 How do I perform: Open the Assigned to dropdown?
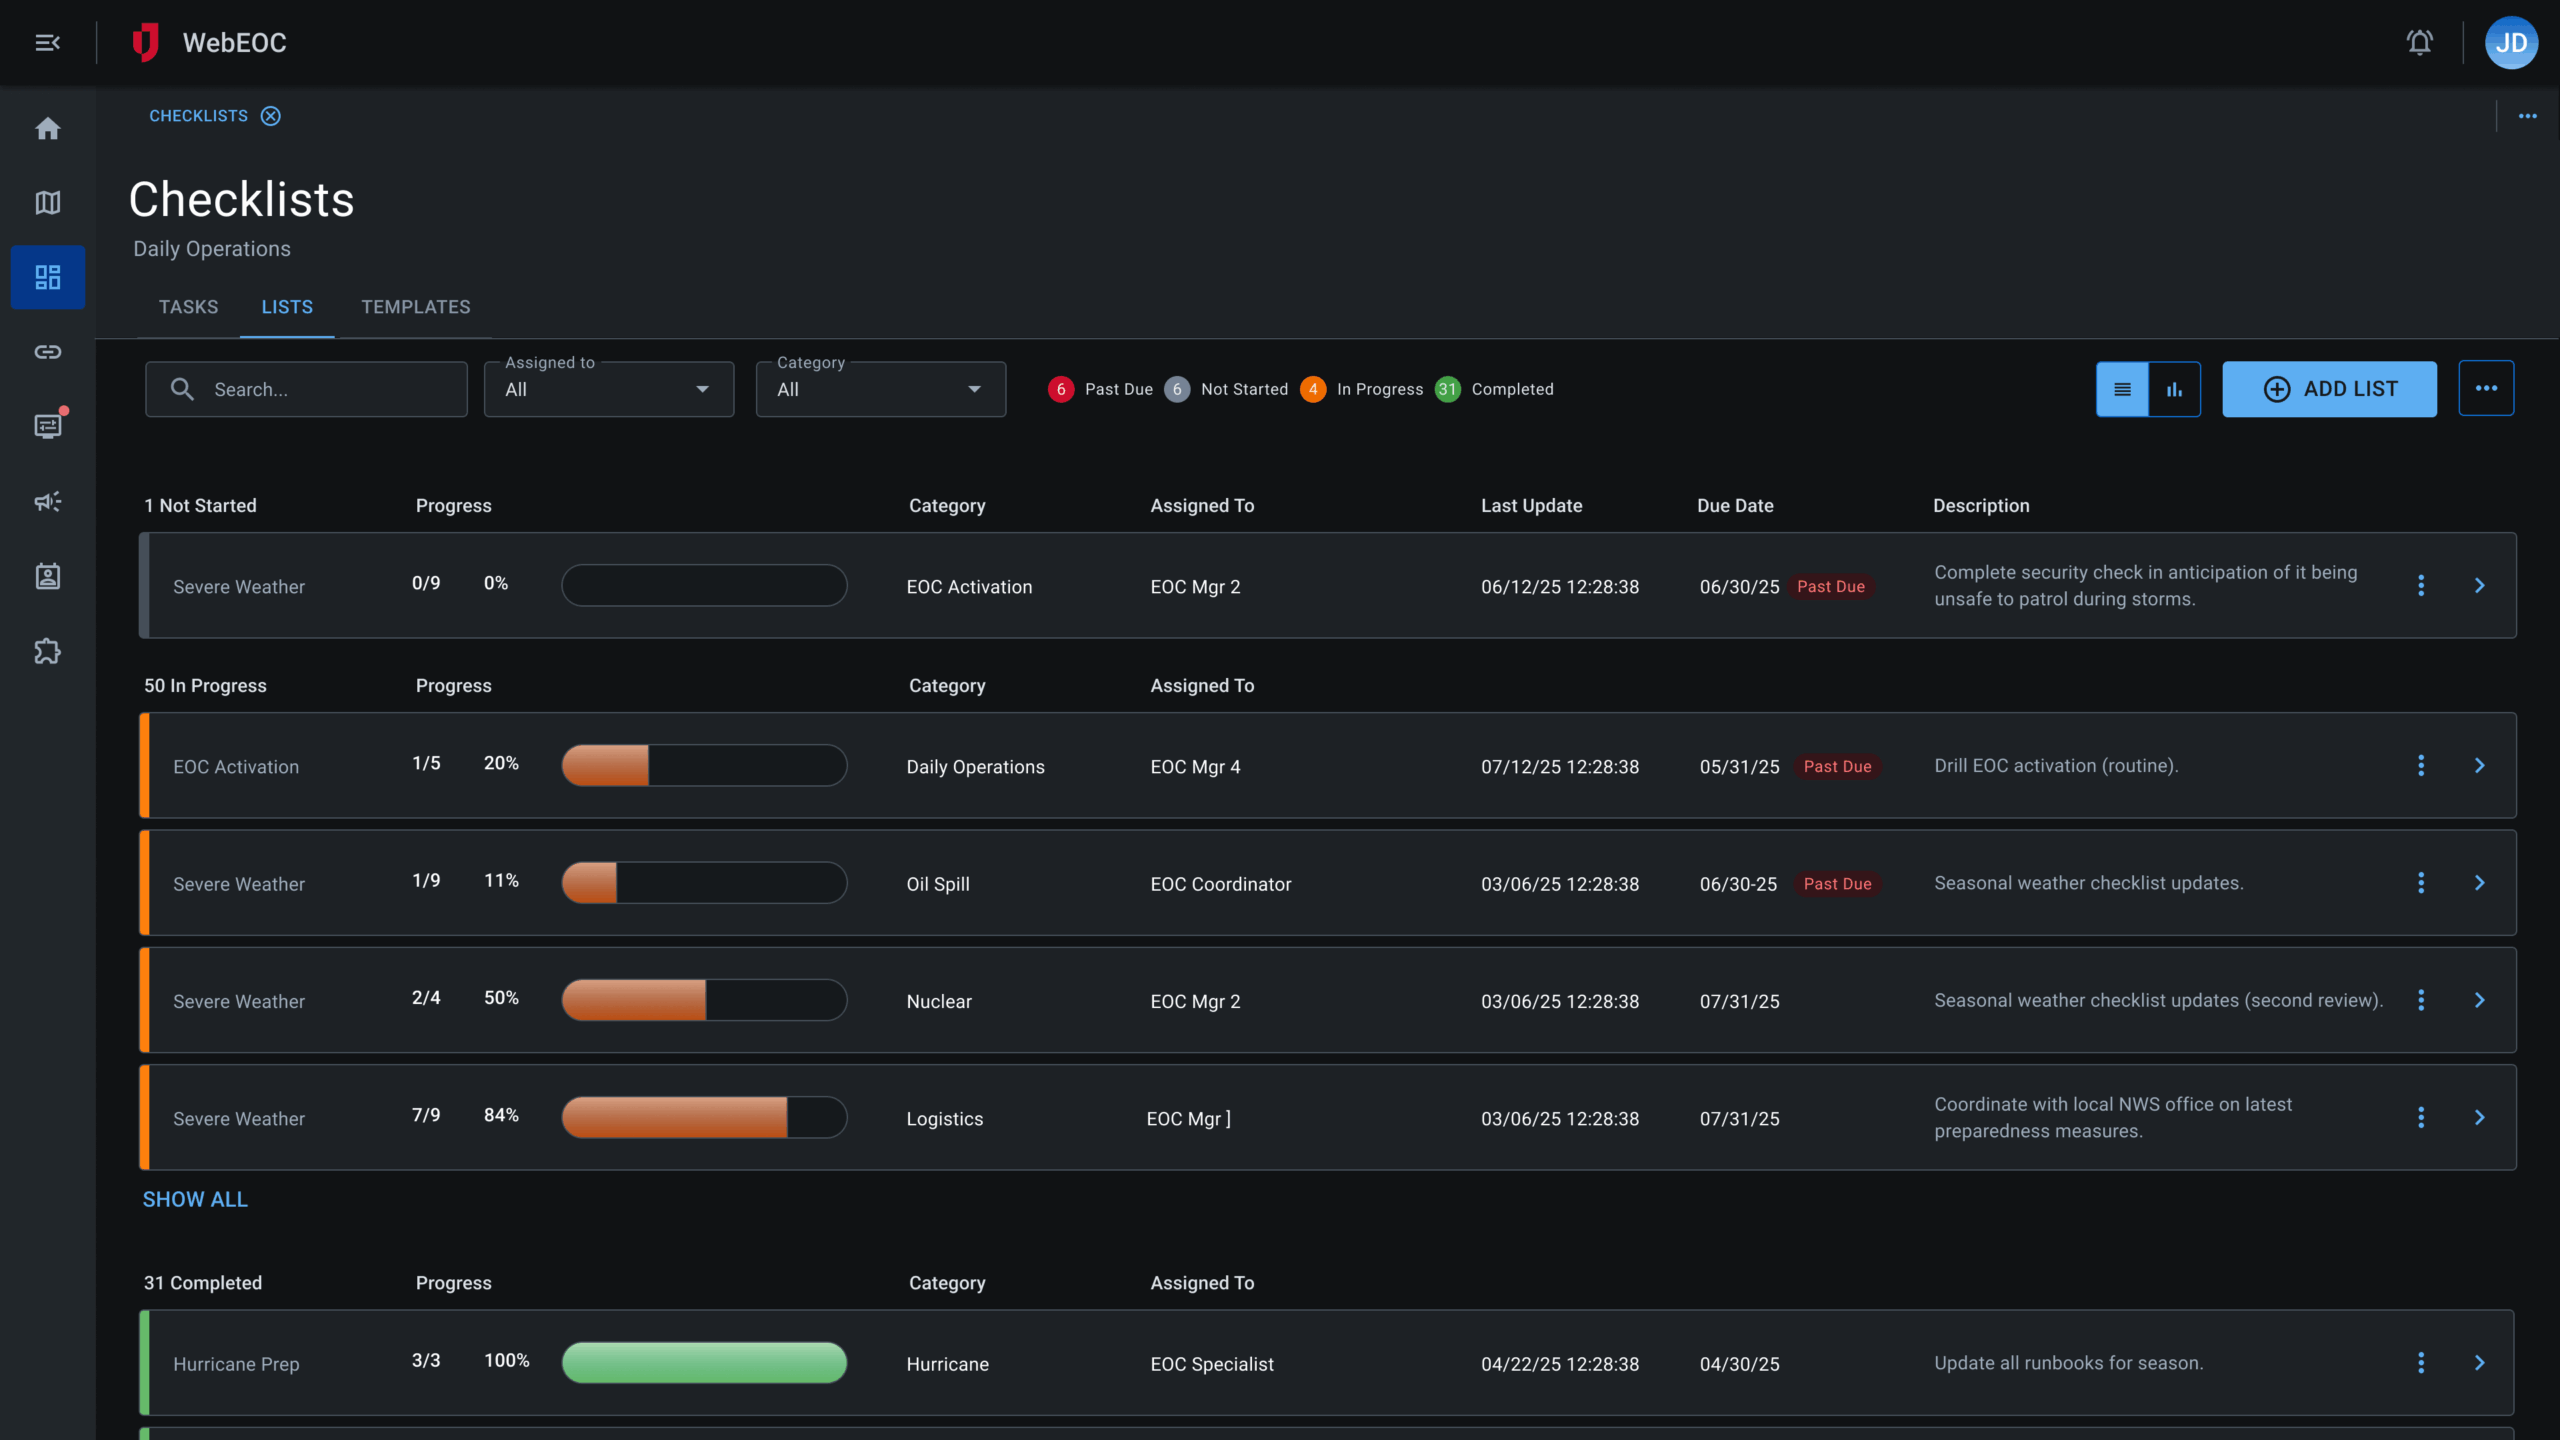(x=608, y=389)
